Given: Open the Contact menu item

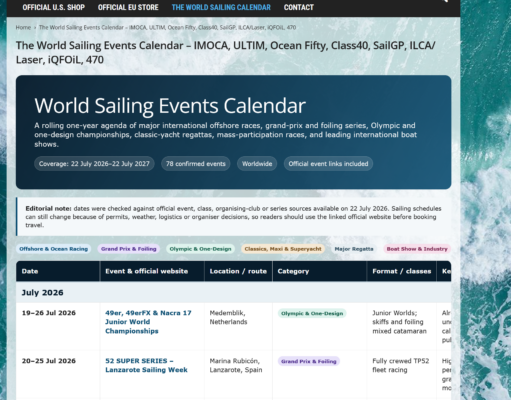Looking at the screenshot, I should (x=299, y=7).
